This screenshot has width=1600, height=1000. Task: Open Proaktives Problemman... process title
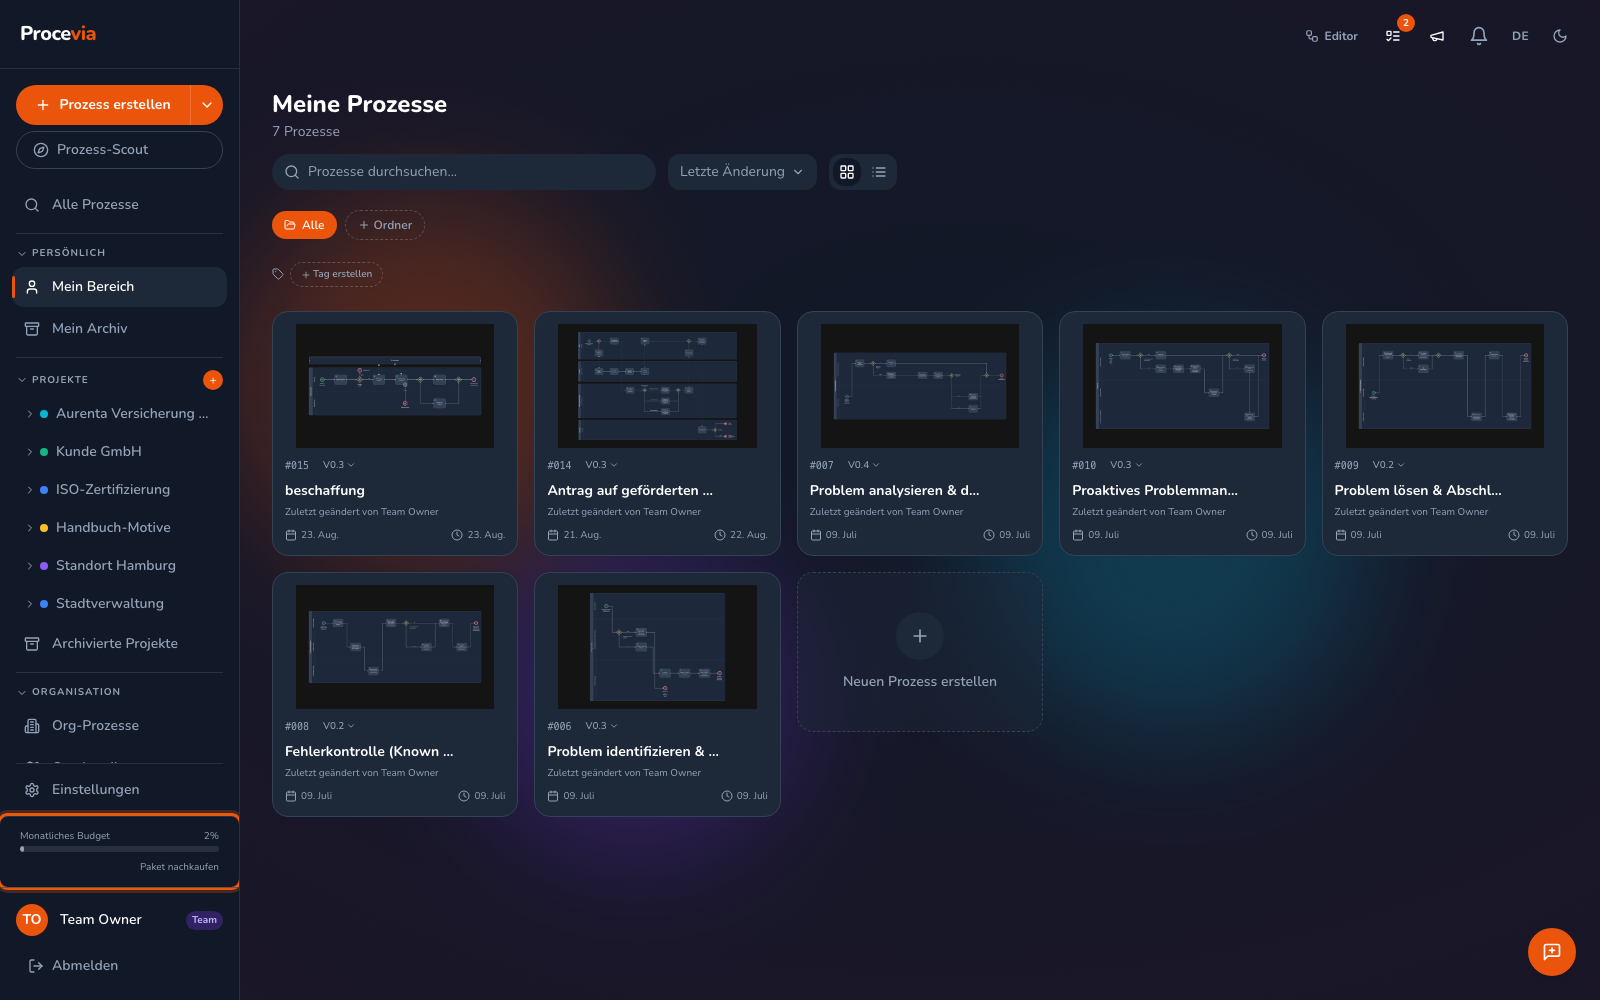click(x=1155, y=491)
